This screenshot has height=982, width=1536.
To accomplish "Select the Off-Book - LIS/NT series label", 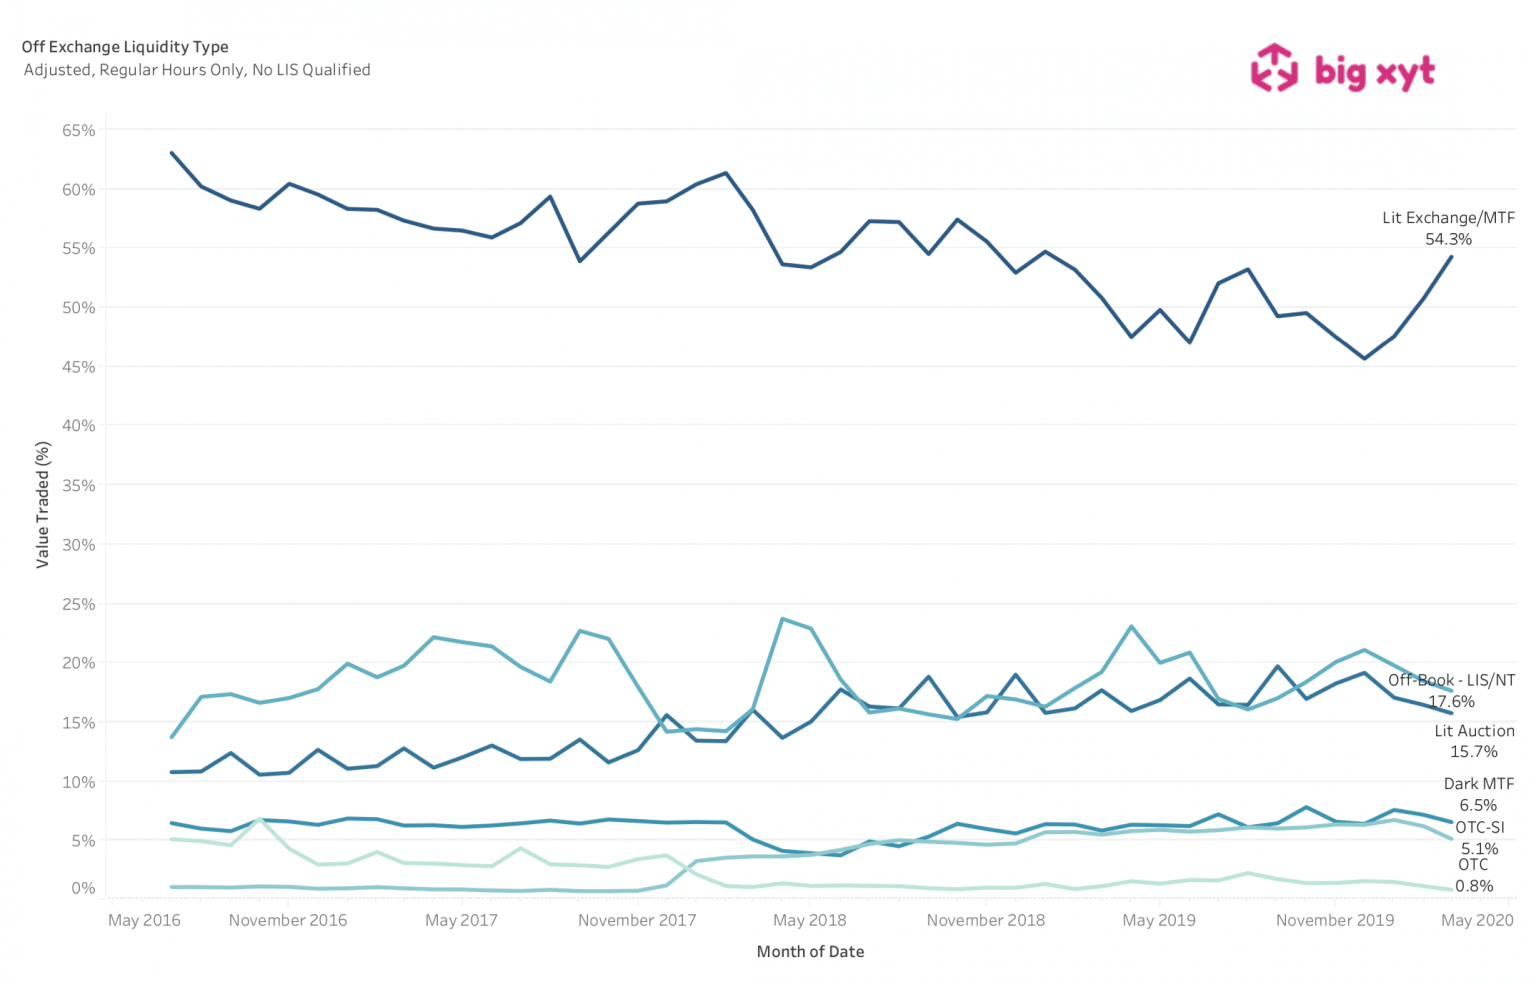I will coord(1451,680).
